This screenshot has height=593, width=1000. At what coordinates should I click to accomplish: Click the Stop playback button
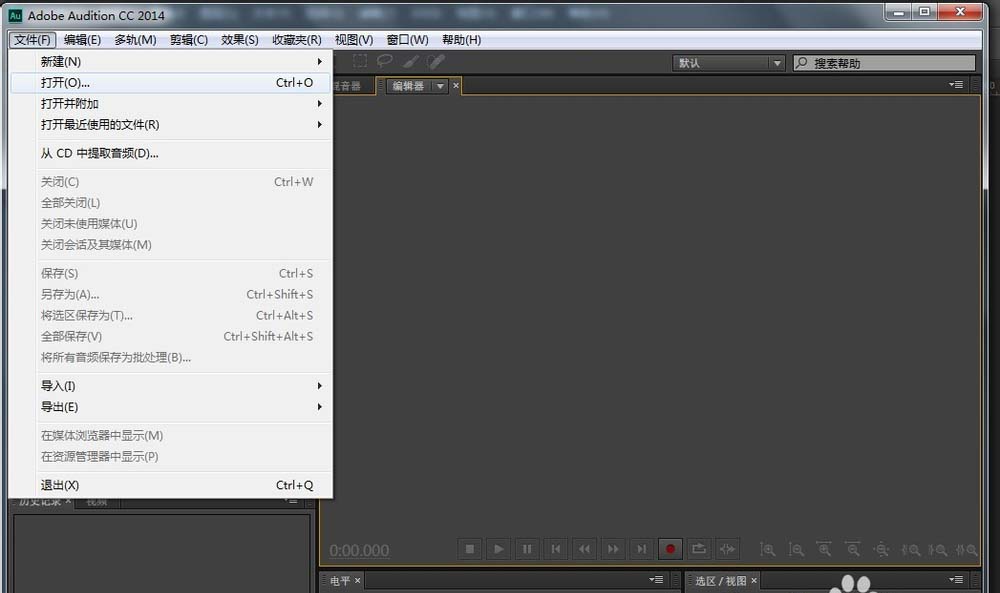coord(470,549)
